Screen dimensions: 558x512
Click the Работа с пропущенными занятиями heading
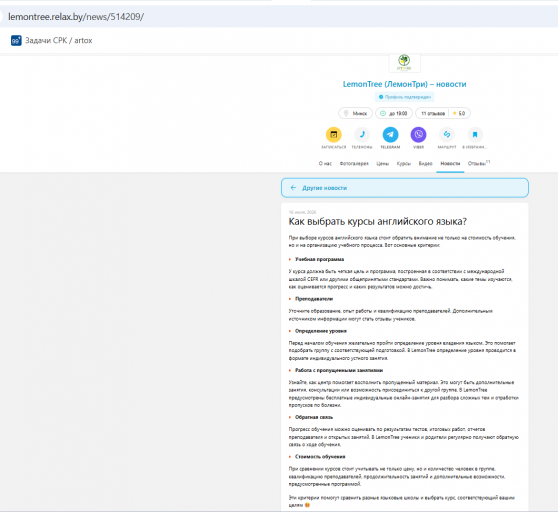click(x=339, y=370)
